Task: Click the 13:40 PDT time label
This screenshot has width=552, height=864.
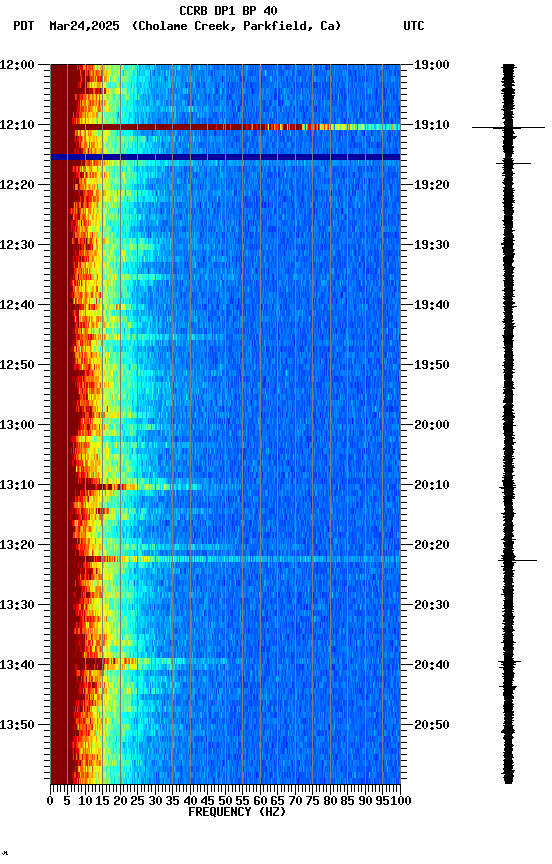Action: click(x=17, y=665)
